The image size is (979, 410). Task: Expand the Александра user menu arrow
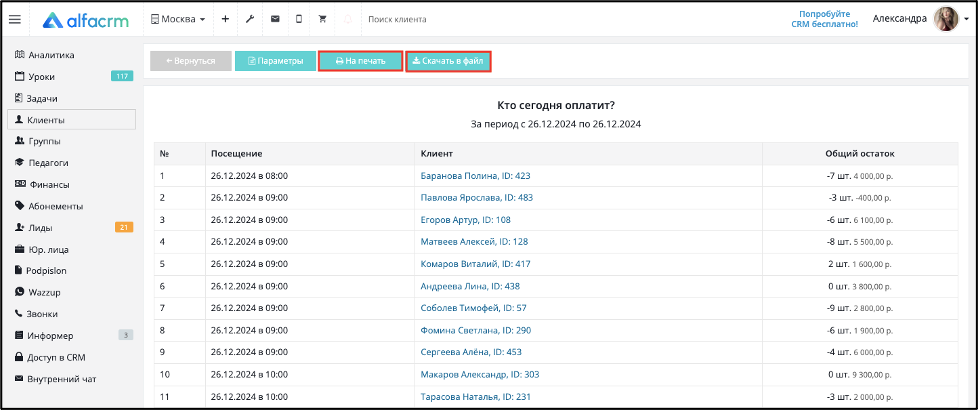pyautogui.click(x=966, y=20)
